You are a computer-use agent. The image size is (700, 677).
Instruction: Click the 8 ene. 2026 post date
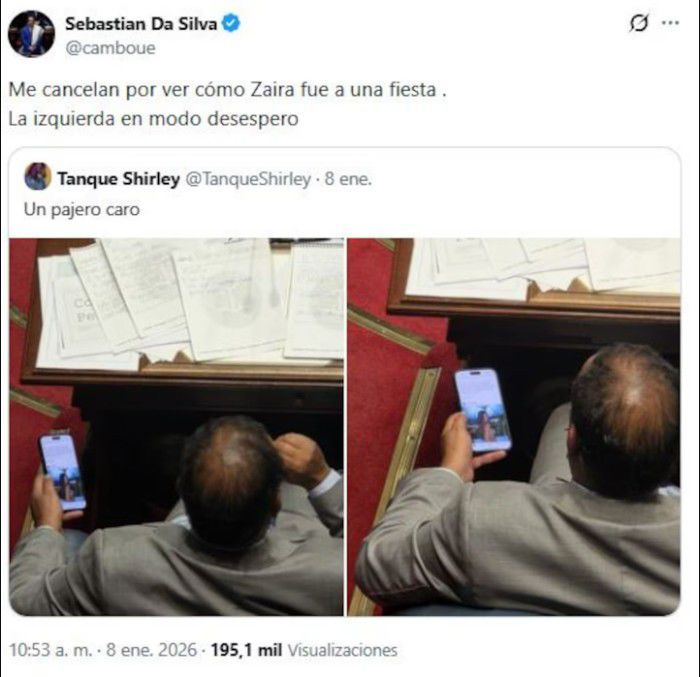pyautogui.click(x=151, y=650)
